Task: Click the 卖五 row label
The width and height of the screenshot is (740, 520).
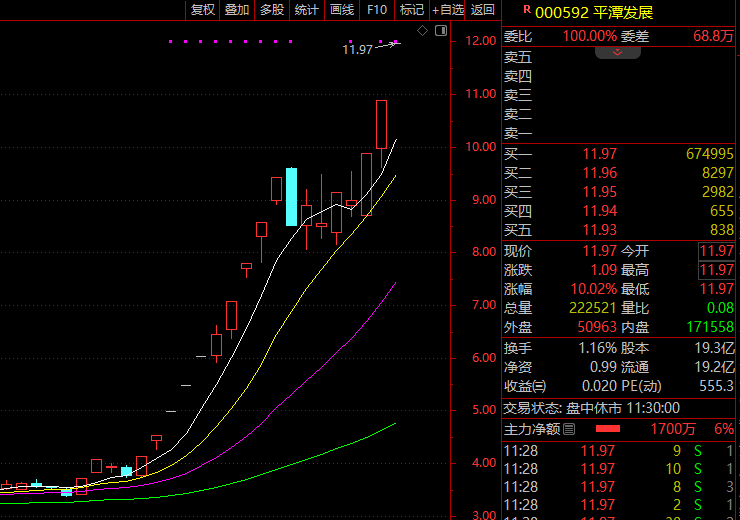Action: pos(518,57)
